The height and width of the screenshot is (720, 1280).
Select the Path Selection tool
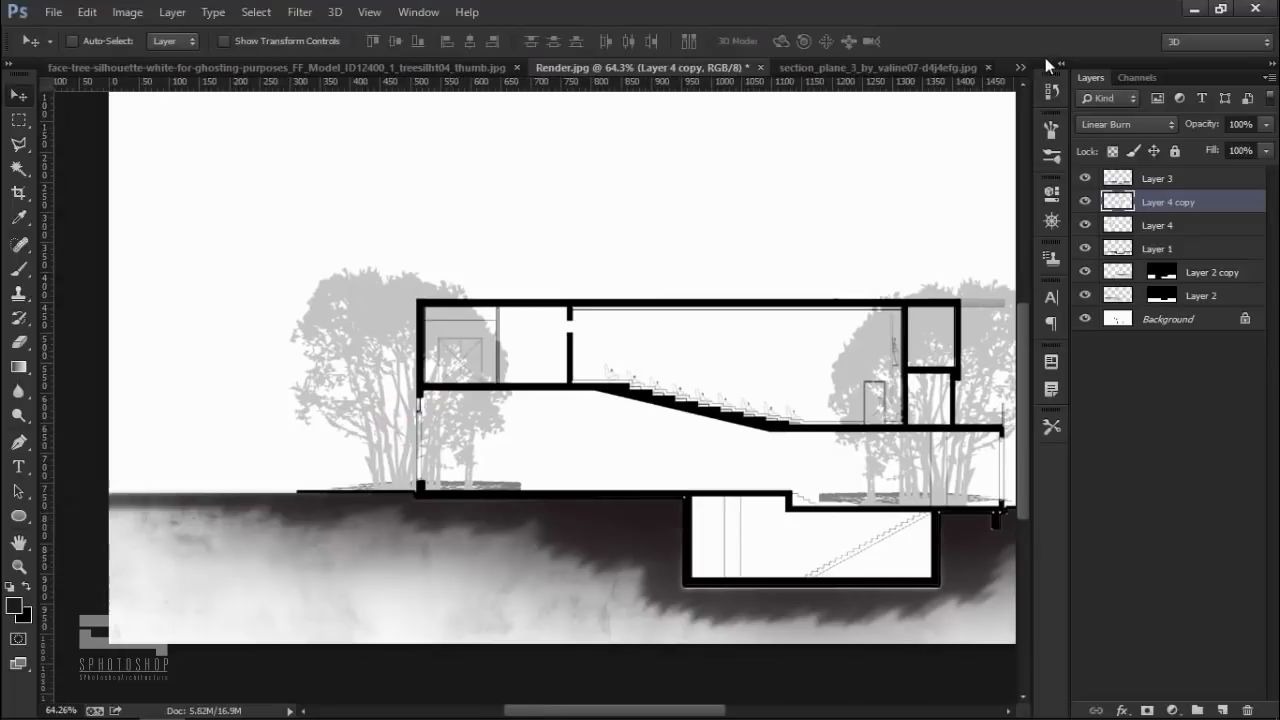19,492
